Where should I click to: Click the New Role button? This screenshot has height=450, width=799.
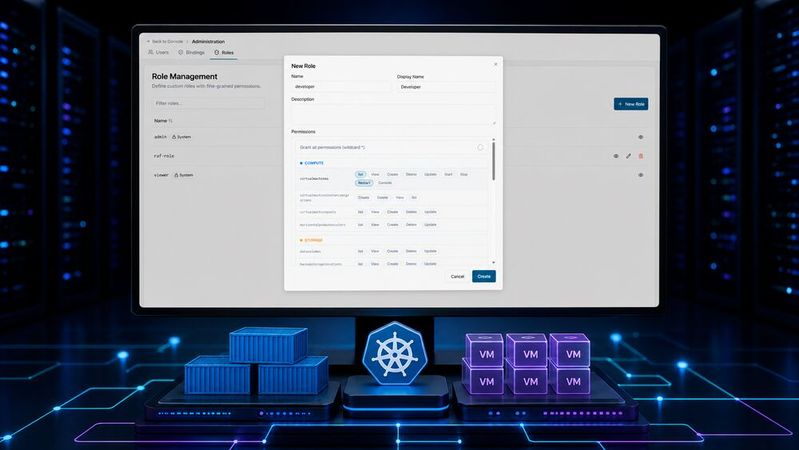tap(631, 104)
